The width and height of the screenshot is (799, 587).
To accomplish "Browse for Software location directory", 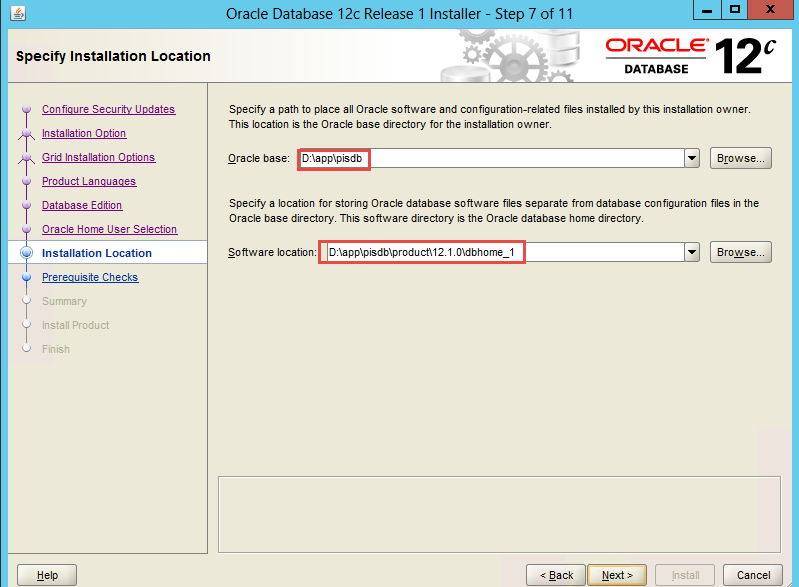I will click(x=741, y=252).
